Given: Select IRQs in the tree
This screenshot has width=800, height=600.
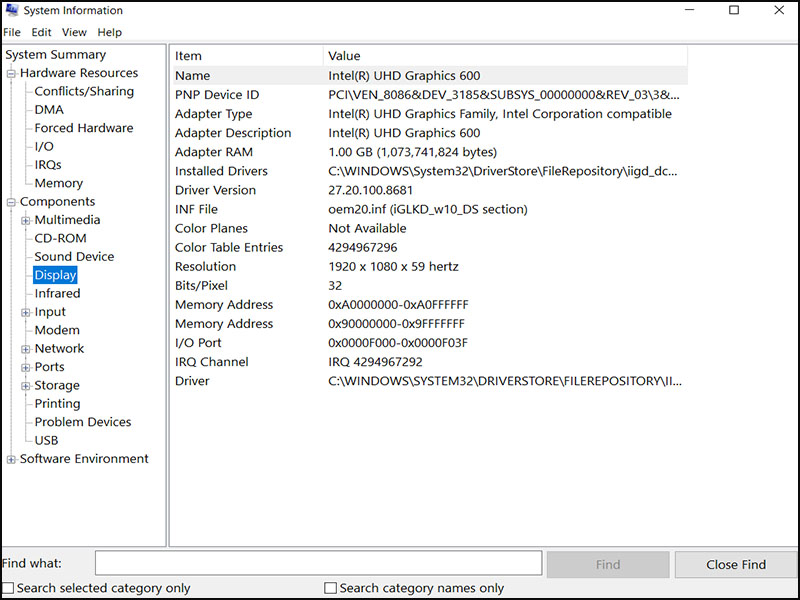Looking at the screenshot, I should (48, 165).
